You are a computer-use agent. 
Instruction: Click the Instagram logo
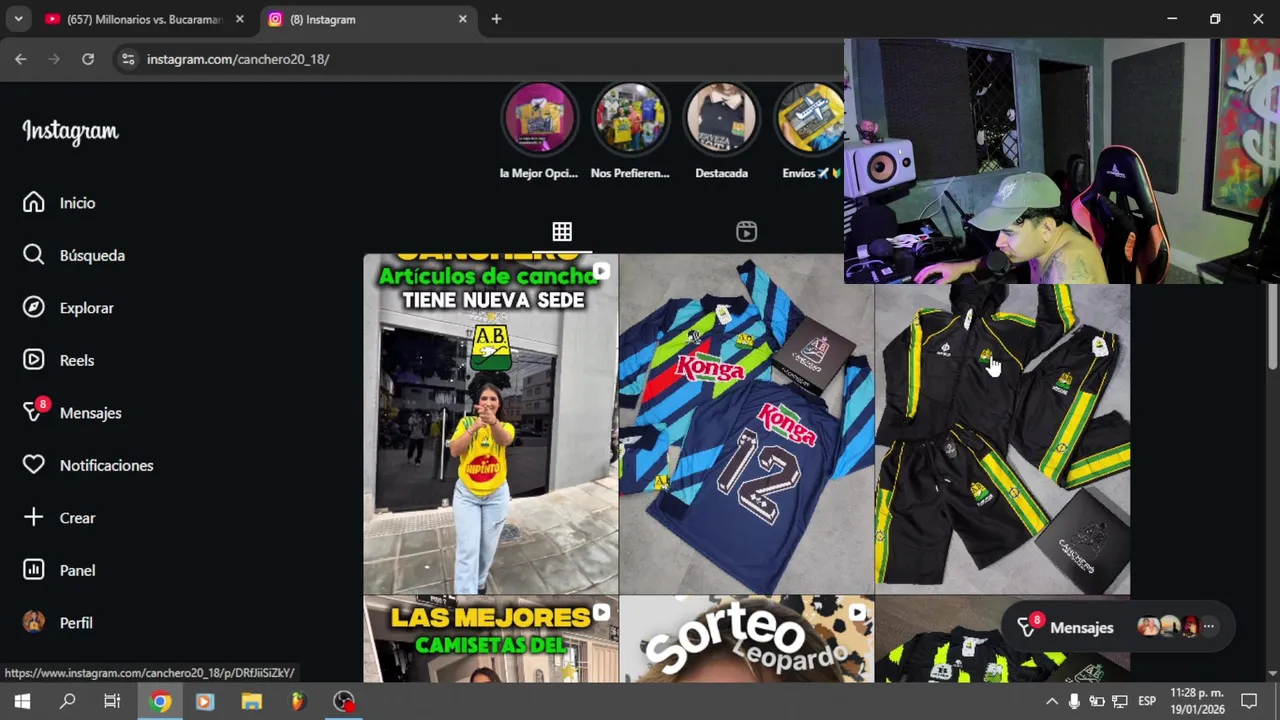point(70,132)
